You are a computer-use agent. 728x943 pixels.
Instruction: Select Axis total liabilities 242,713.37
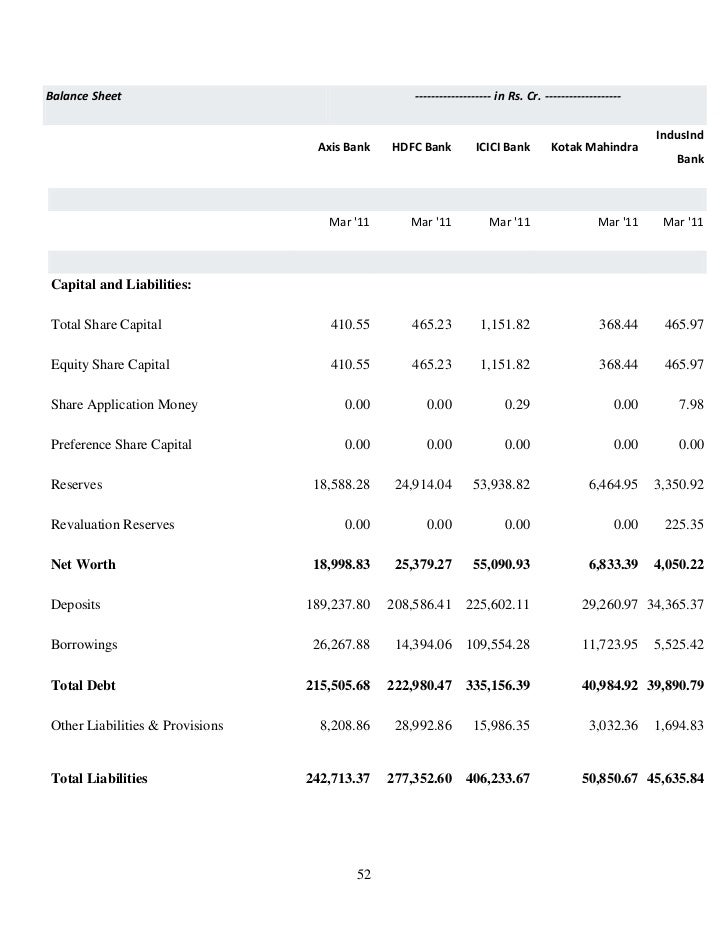coord(338,778)
